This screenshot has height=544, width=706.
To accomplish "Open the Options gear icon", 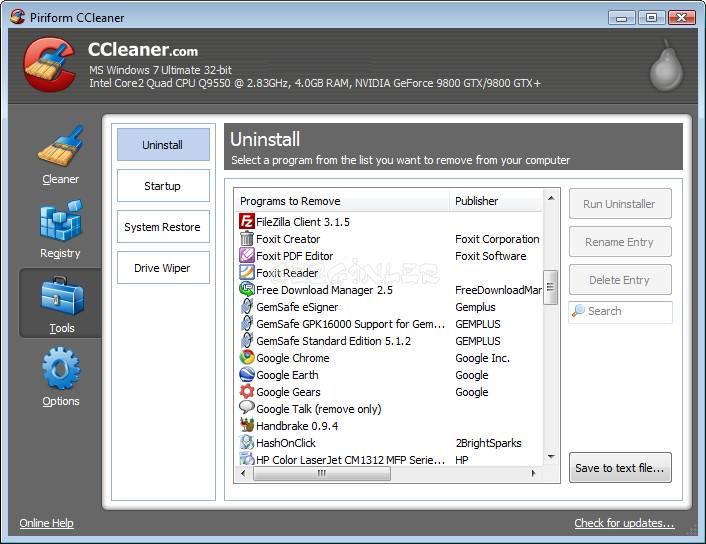I will pos(61,368).
